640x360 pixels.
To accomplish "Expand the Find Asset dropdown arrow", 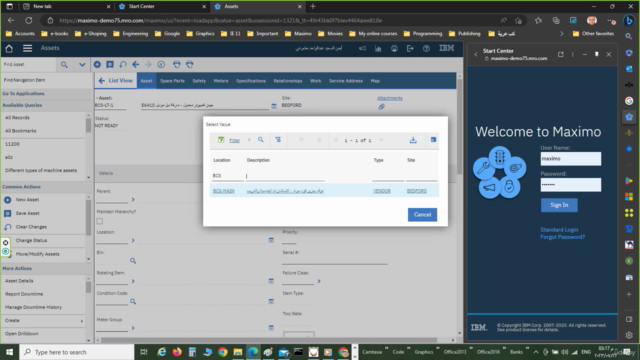I will coord(82,64).
